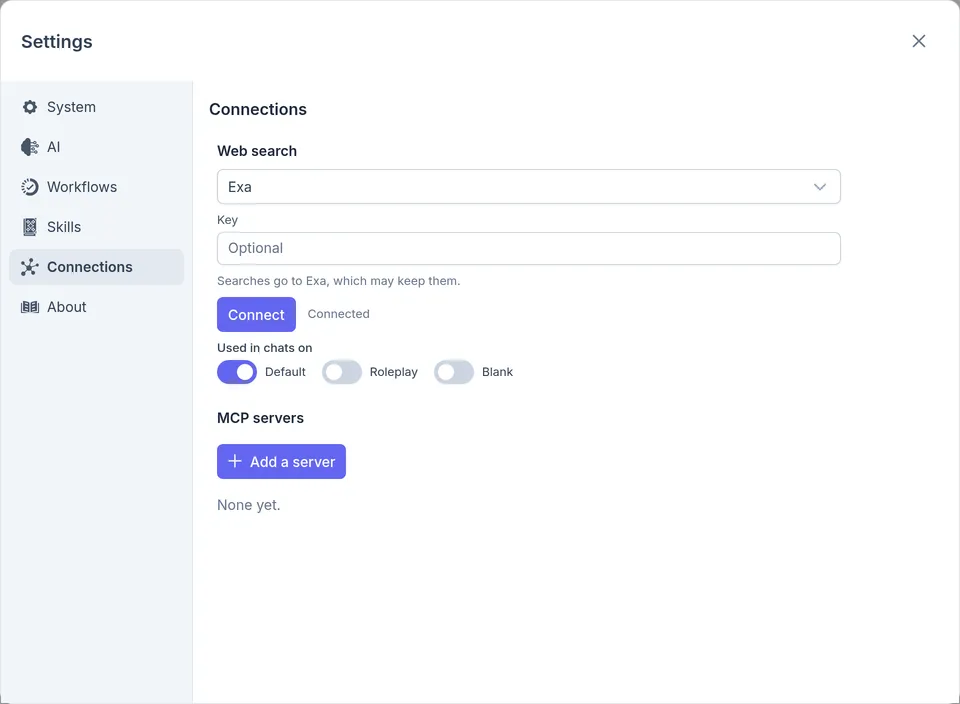
Task: Click the chevron arrow of the Exa dropdown
Action: pos(820,187)
